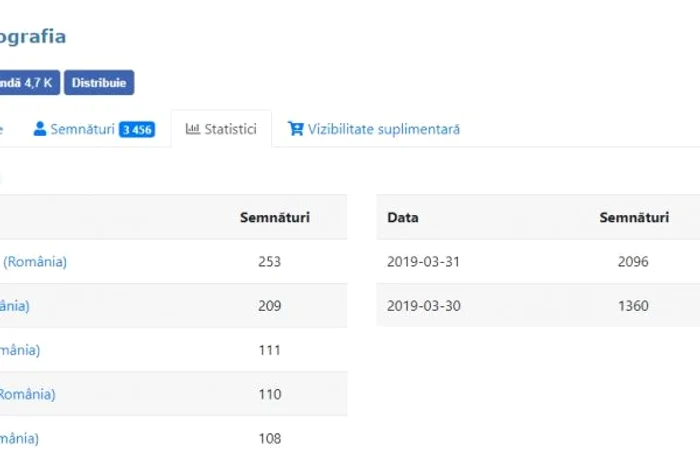Screen dimensions: 700x453
Task: Open the Vizibilitate suplimentară tab
Action: (x=374, y=129)
